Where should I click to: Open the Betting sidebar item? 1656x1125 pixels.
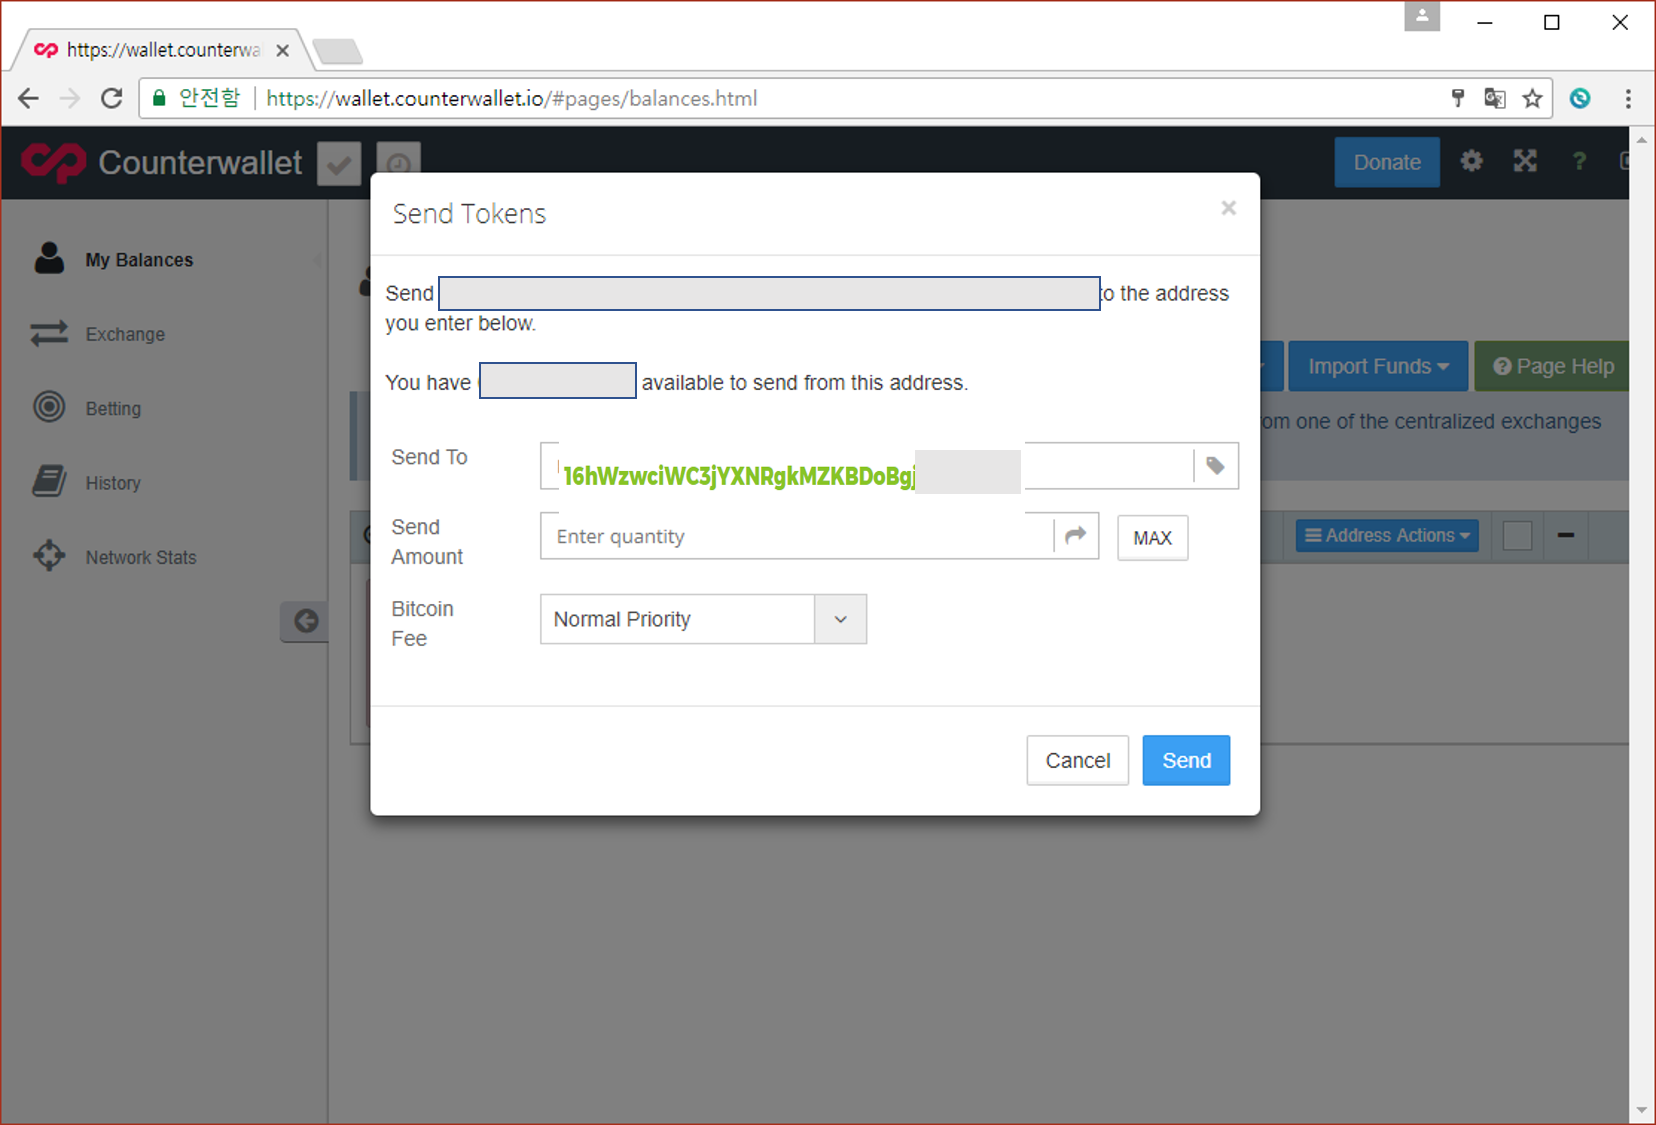(x=113, y=408)
